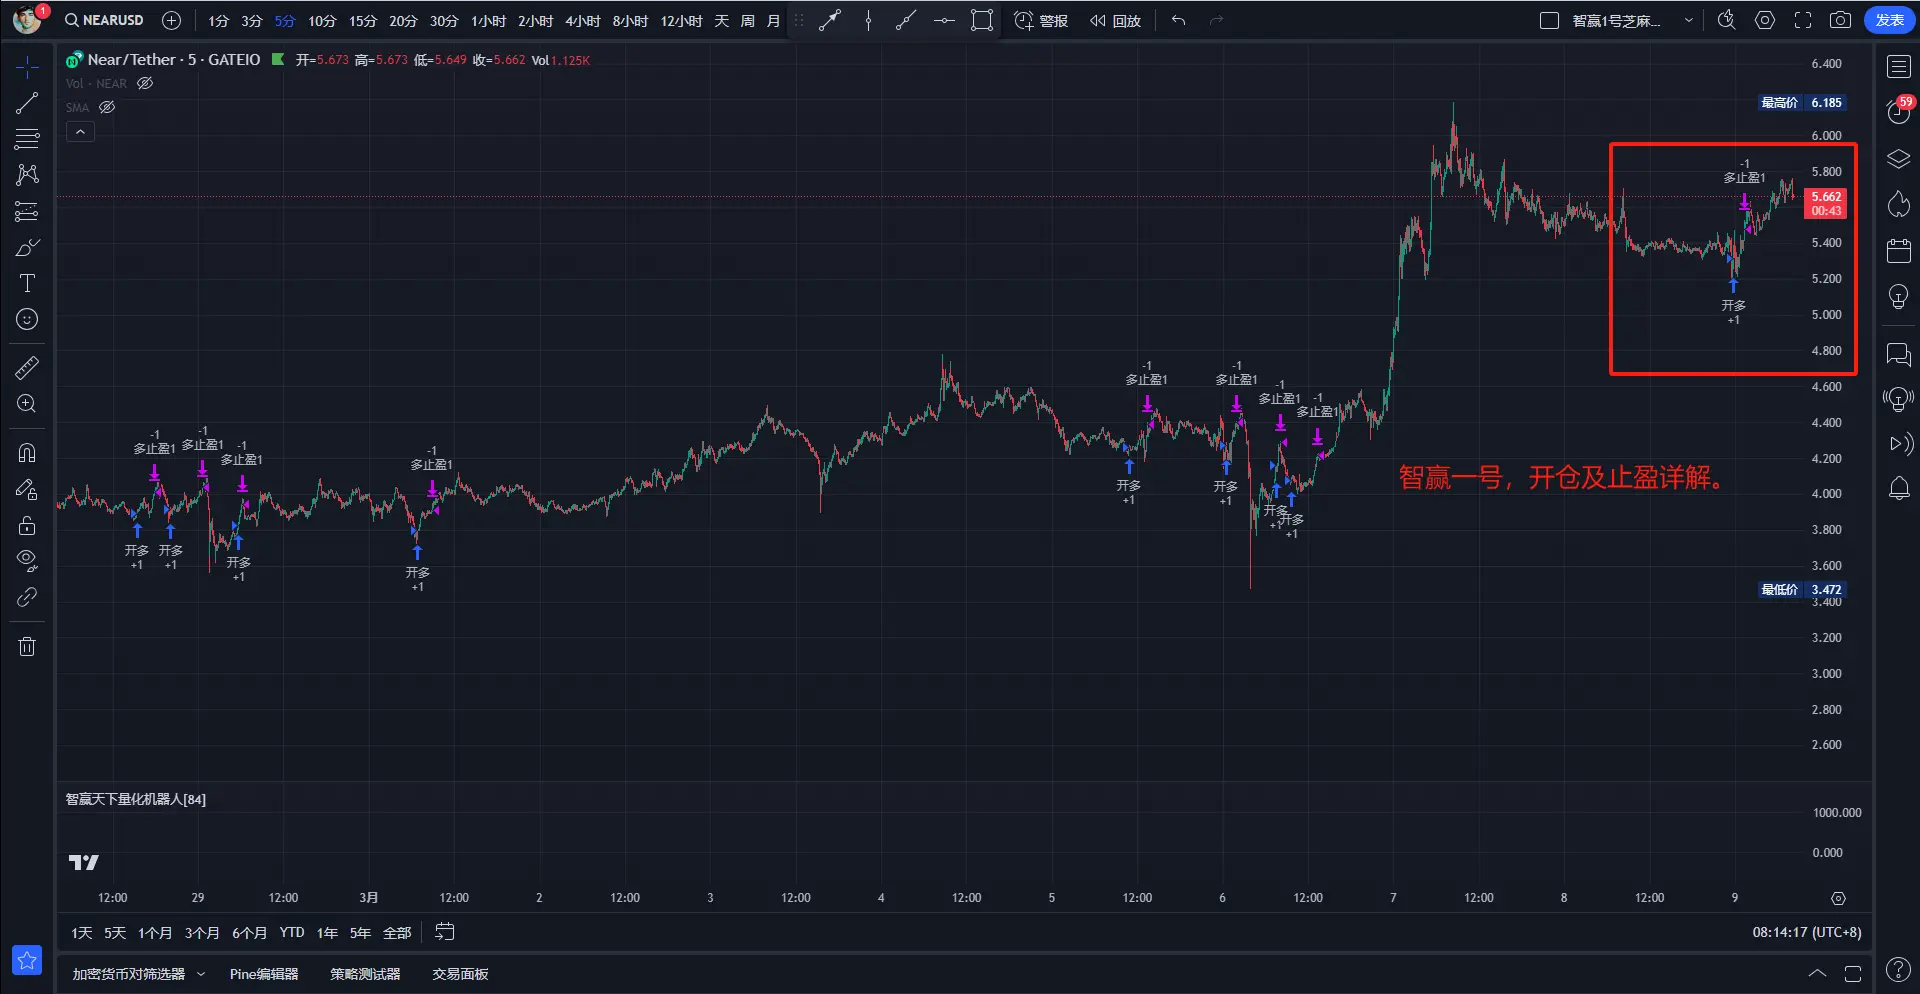Image resolution: width=1920 pixels, height=994 pixels.
Task: Open the 交易面板 tab
Action: pos(460,973)
